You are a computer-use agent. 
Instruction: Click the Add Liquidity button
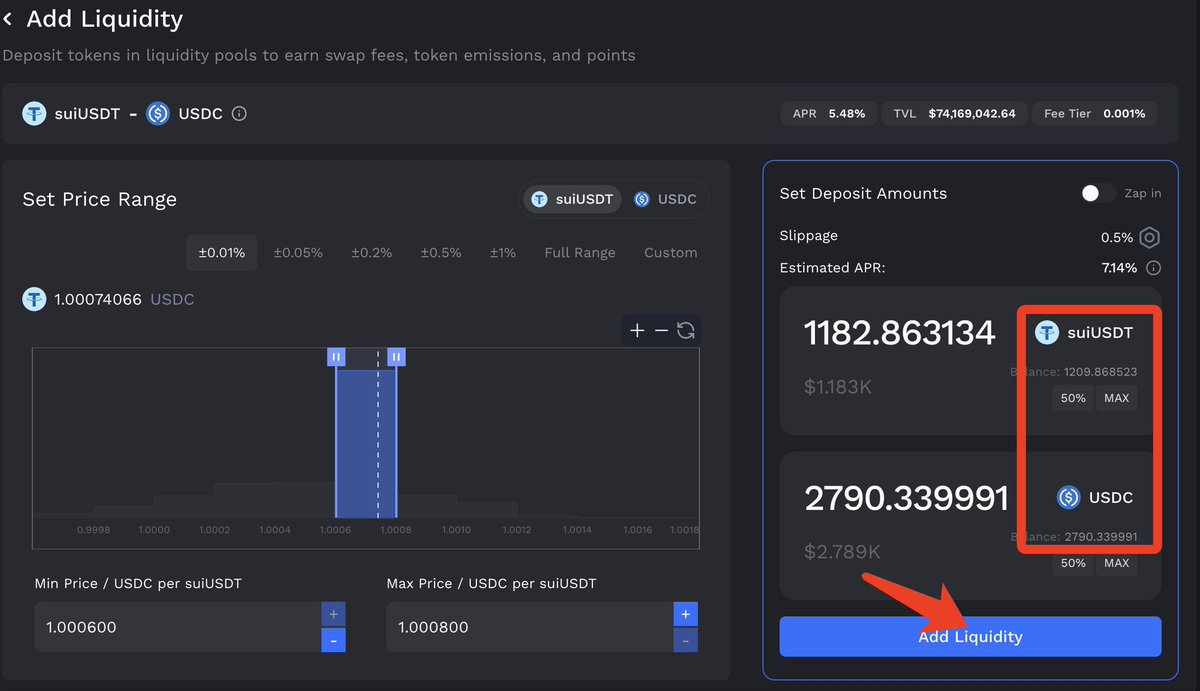tap(970, 637)
